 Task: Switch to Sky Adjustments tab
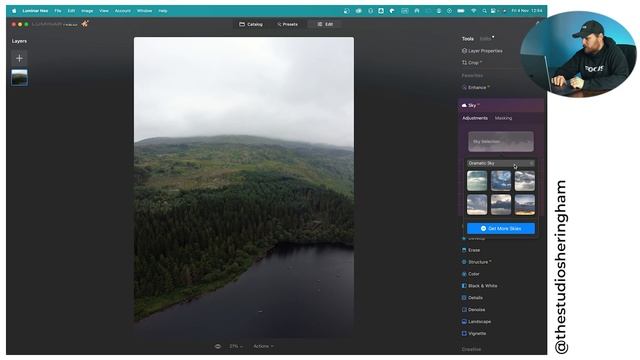[475, 118]
